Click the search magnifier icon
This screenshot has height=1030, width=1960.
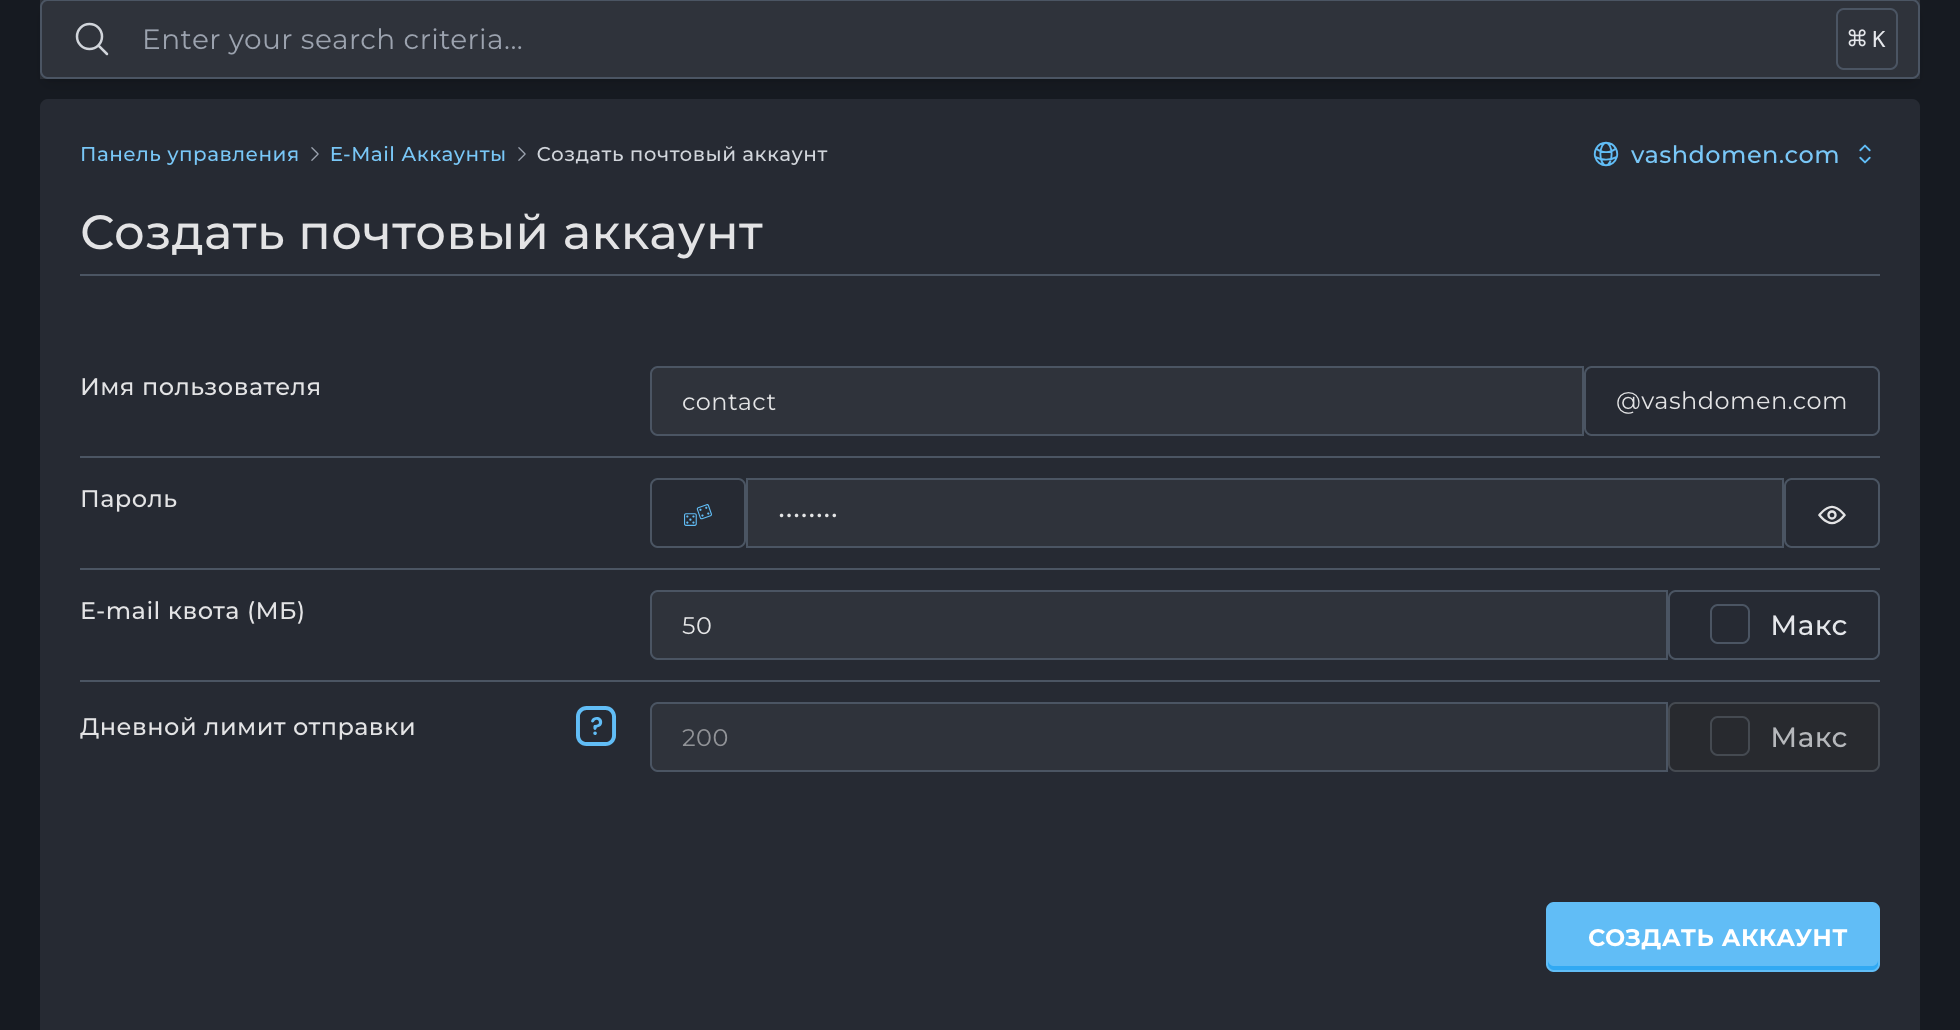pos(92,39)
